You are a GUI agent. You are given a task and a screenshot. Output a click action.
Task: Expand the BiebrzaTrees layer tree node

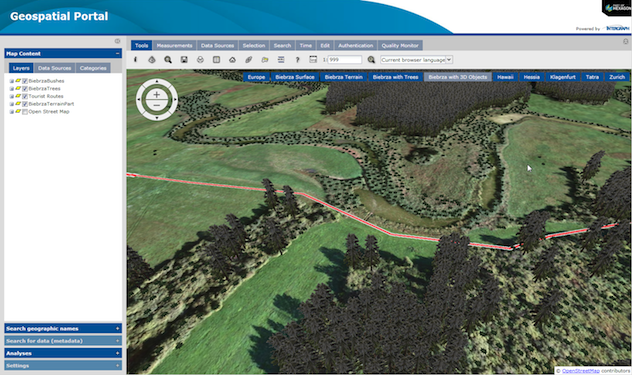[x=12, y=89]
